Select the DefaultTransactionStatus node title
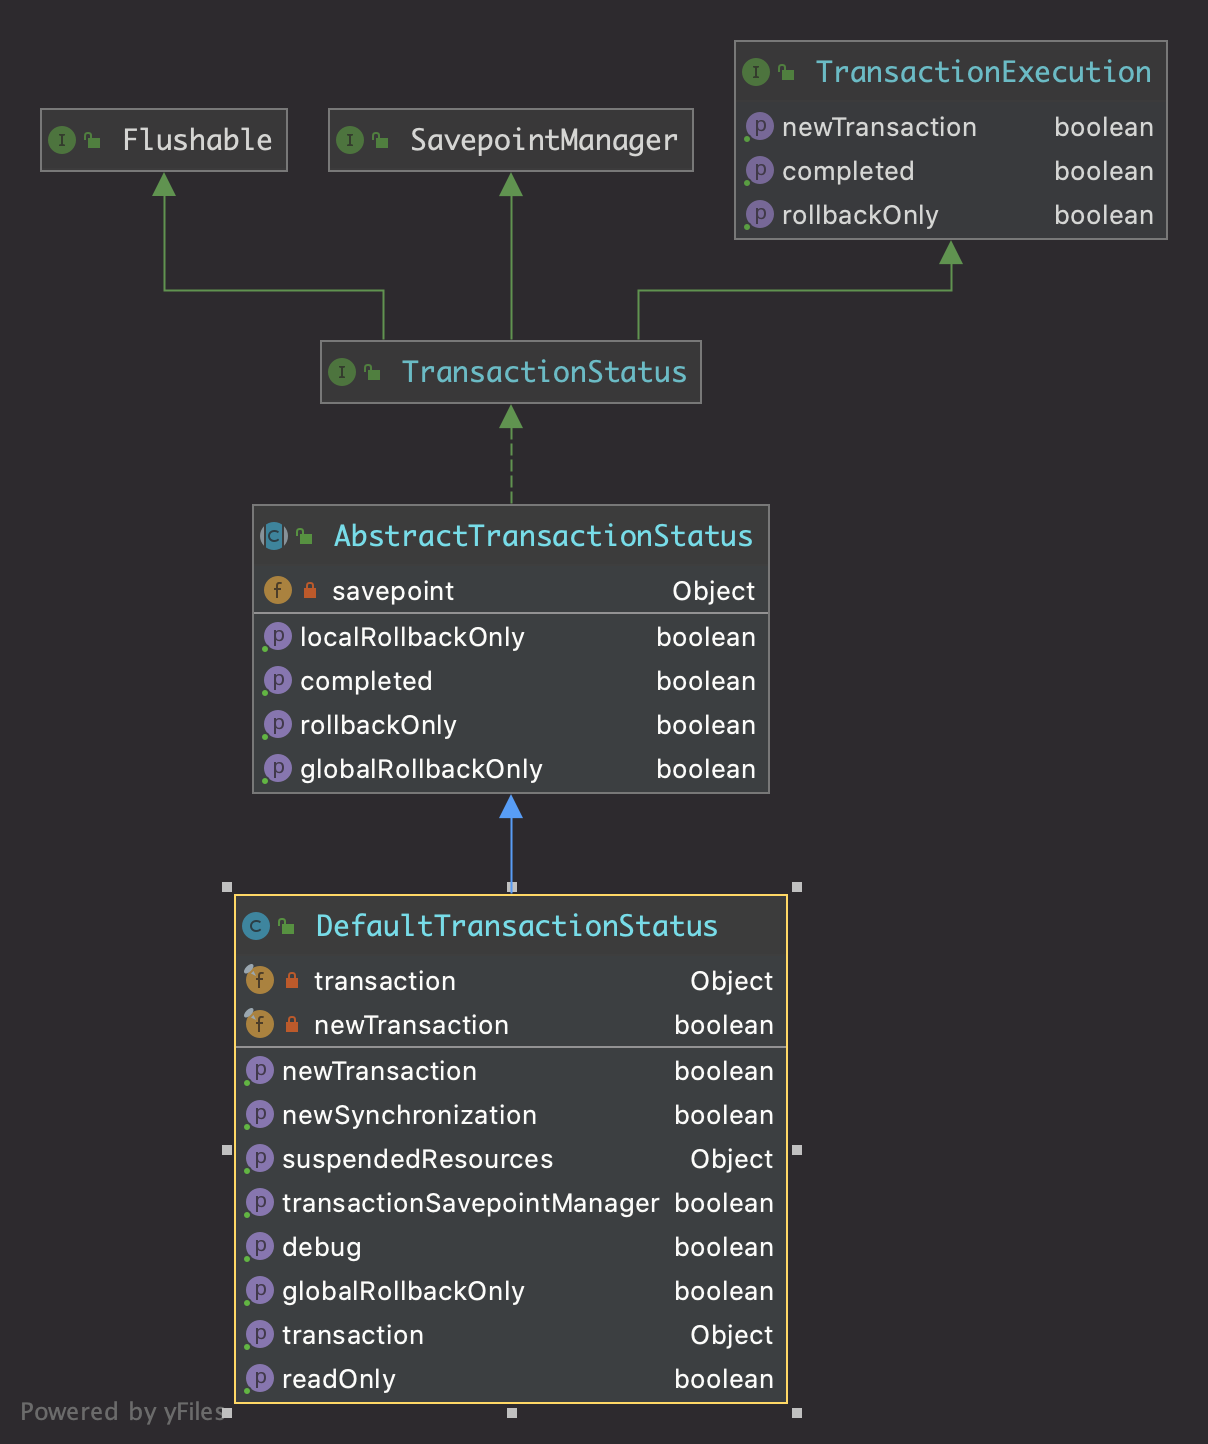Viewport: 1208px width, 1444px height. tap(517, 926)
